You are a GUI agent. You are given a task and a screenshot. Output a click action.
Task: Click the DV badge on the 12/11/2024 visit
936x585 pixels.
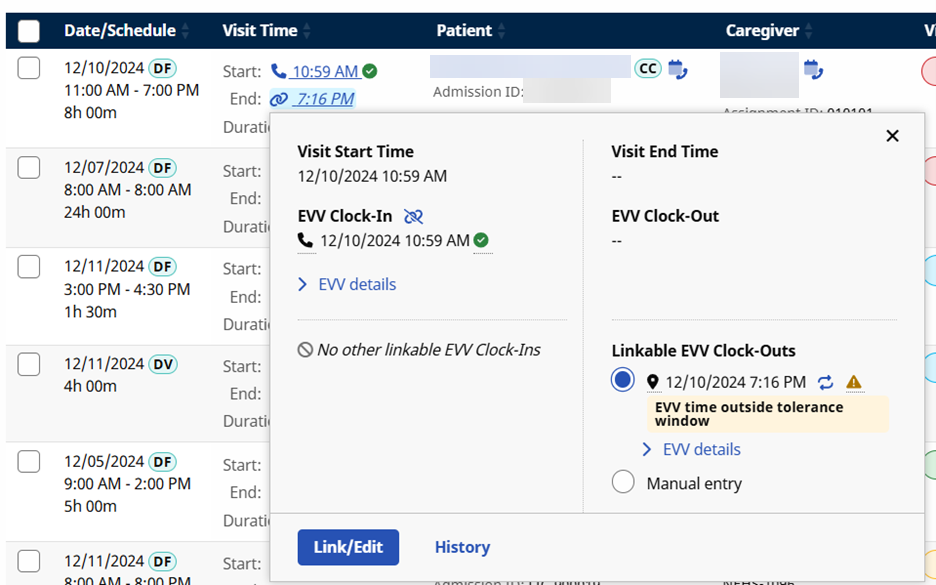(162, 365)
